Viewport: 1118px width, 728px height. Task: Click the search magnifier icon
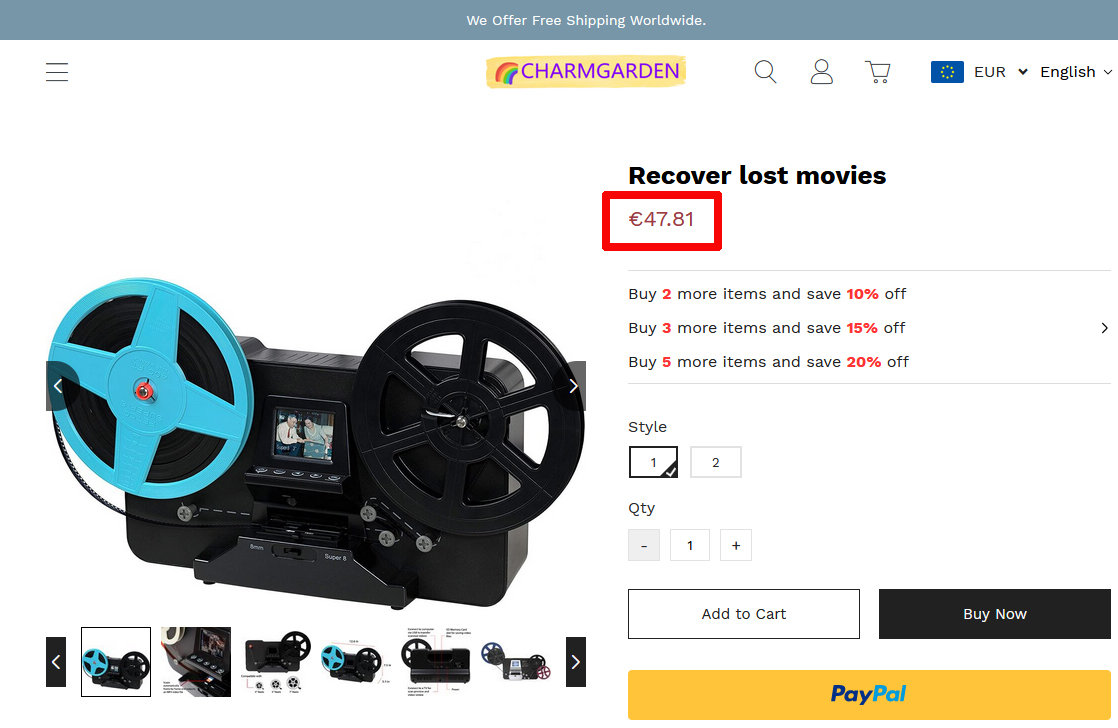point(765,72)
